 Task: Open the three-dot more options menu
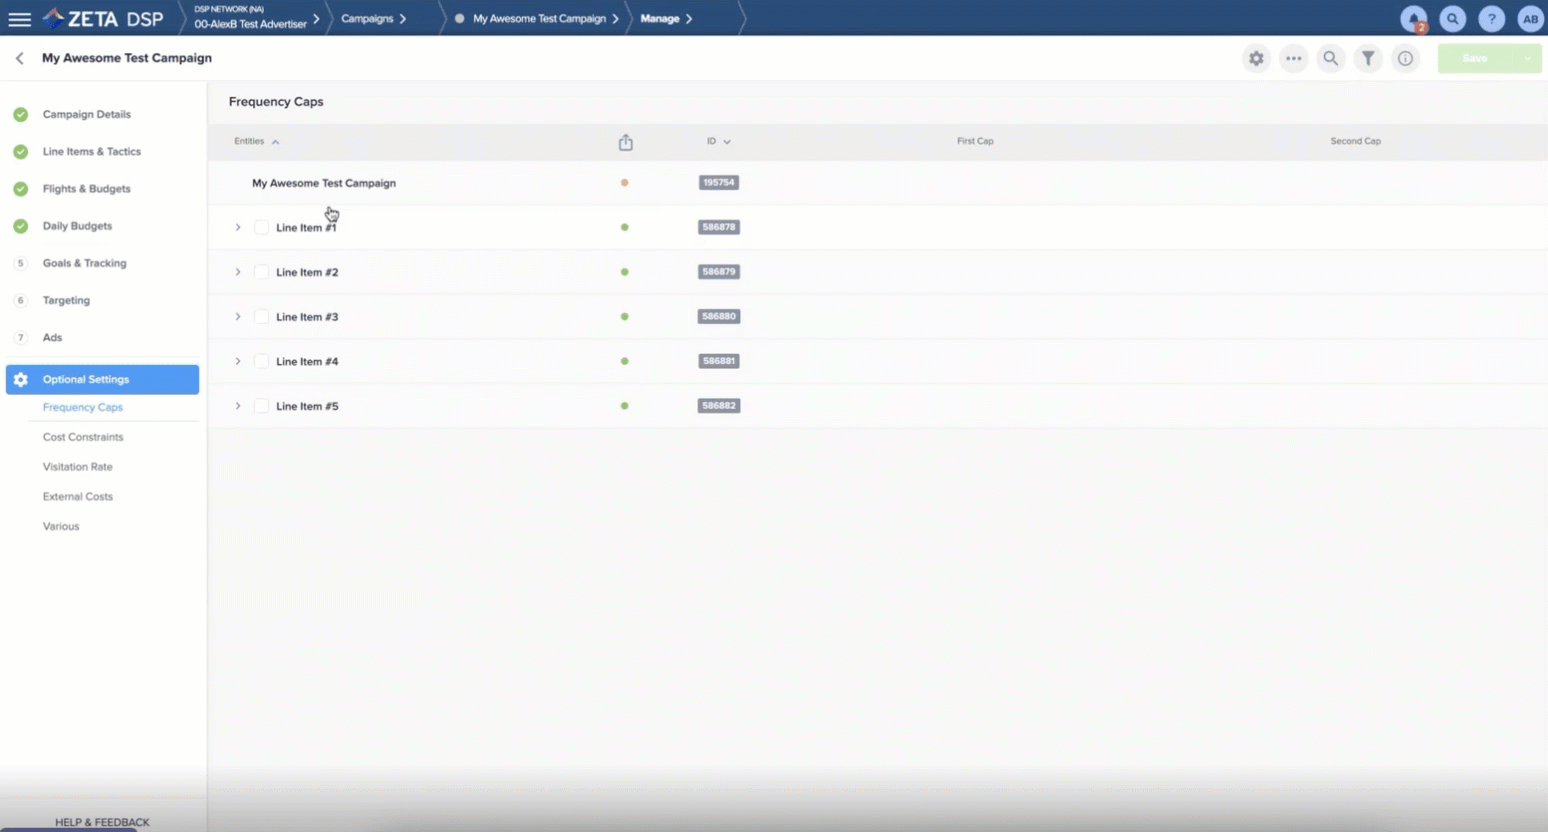1293,59
